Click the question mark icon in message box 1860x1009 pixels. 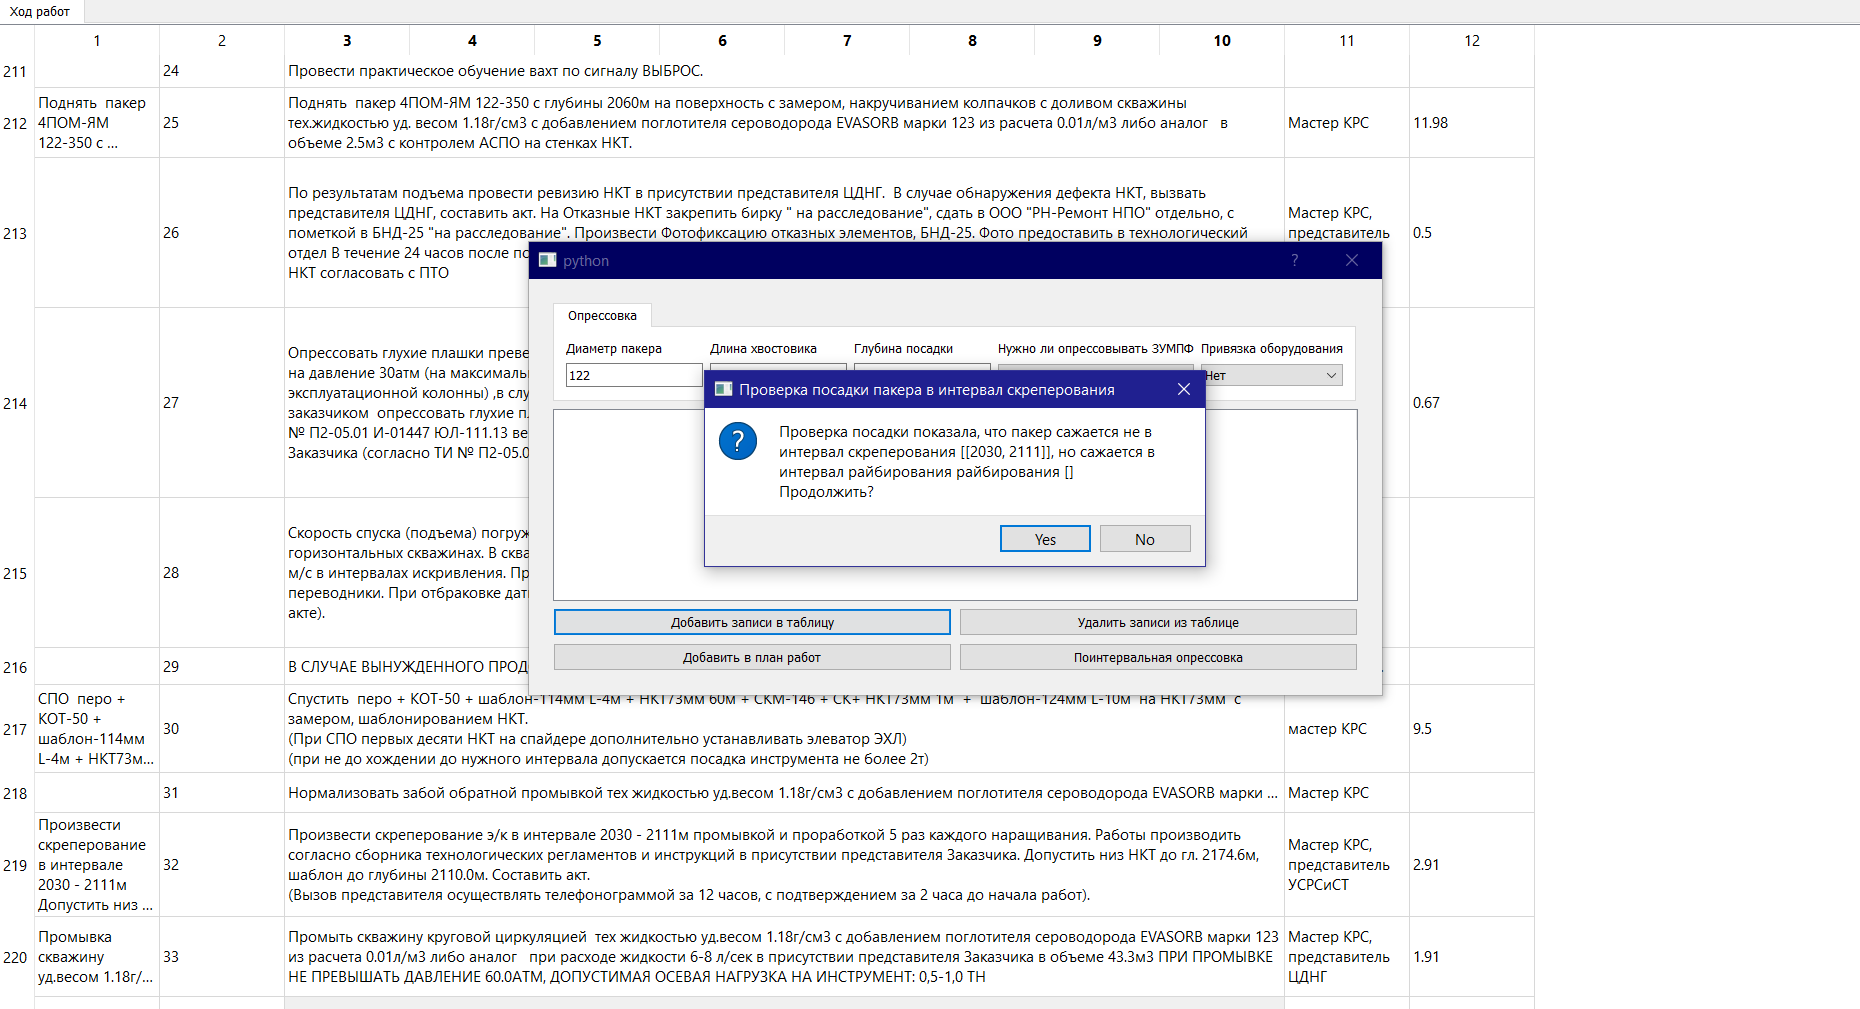pyautogui.click(x=738, y=441)
